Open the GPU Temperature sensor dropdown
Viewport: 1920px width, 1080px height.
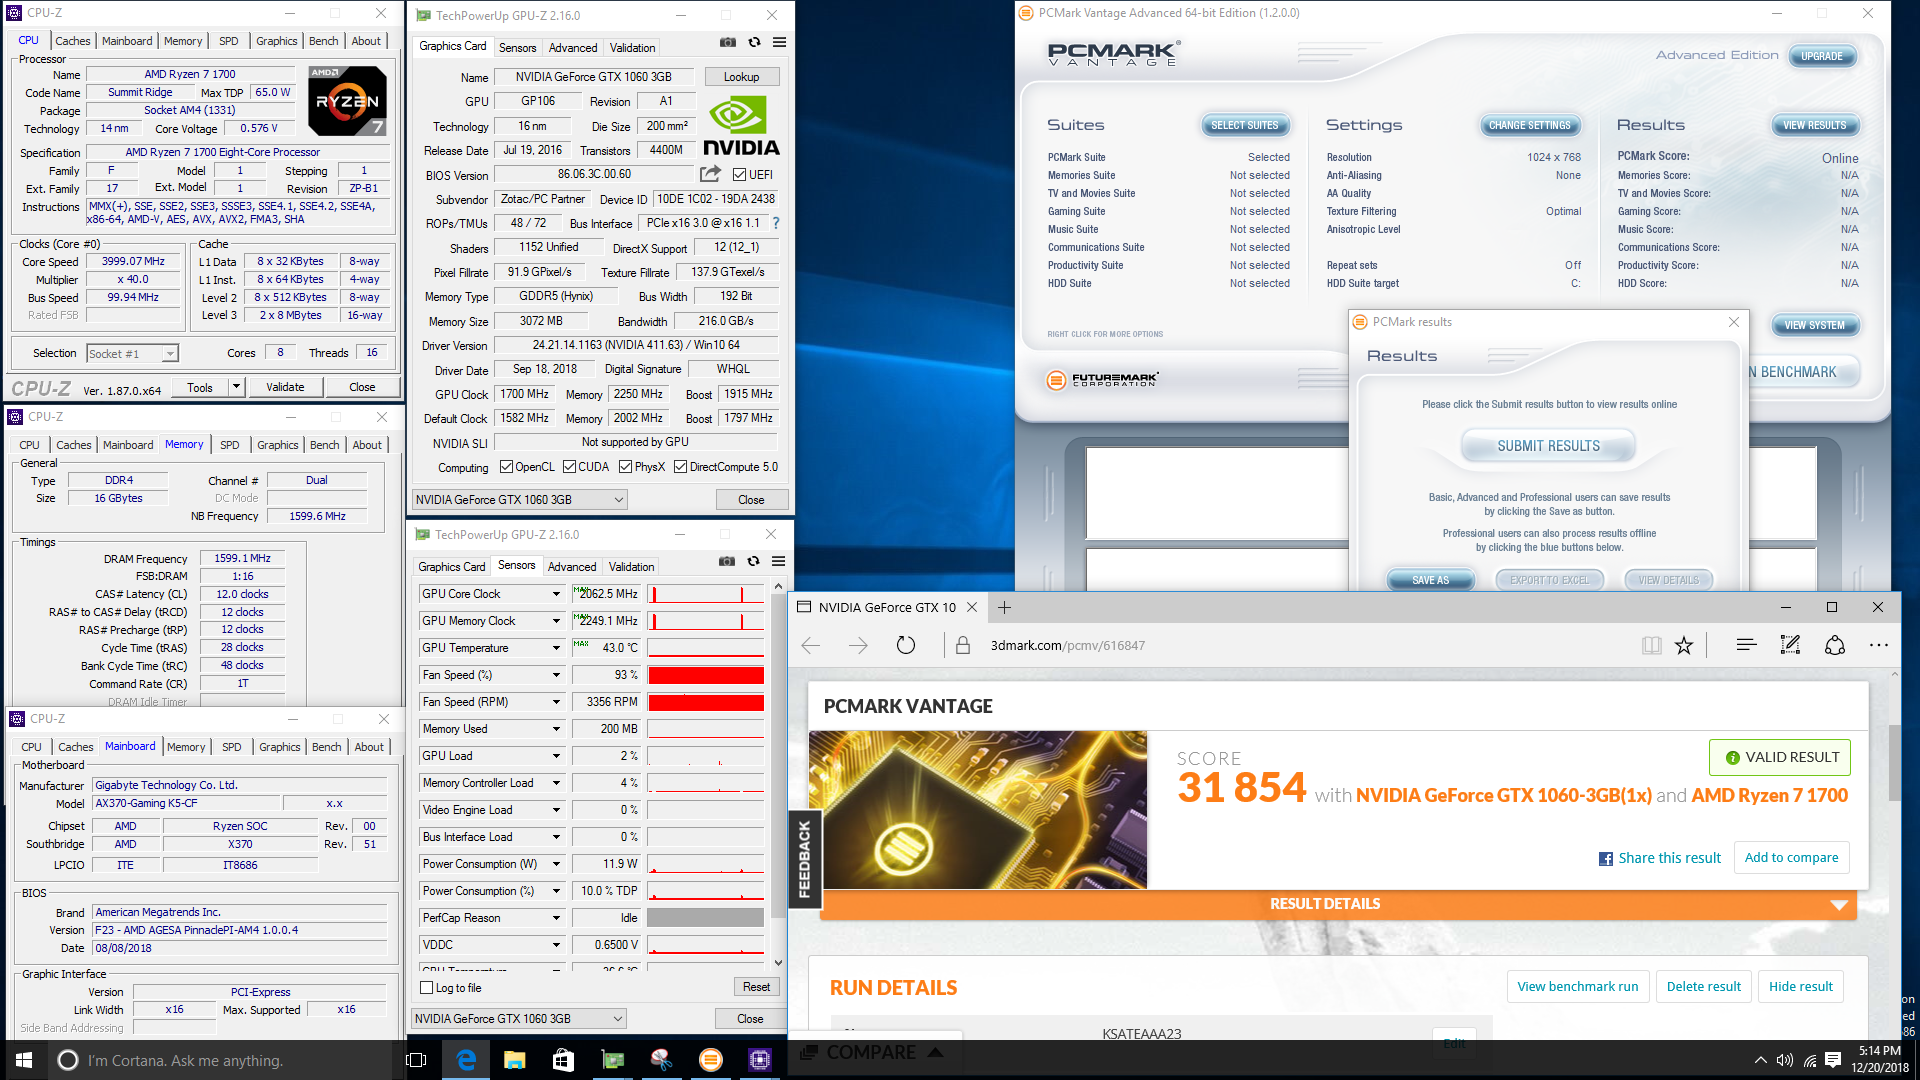click(x=557, y=648)
